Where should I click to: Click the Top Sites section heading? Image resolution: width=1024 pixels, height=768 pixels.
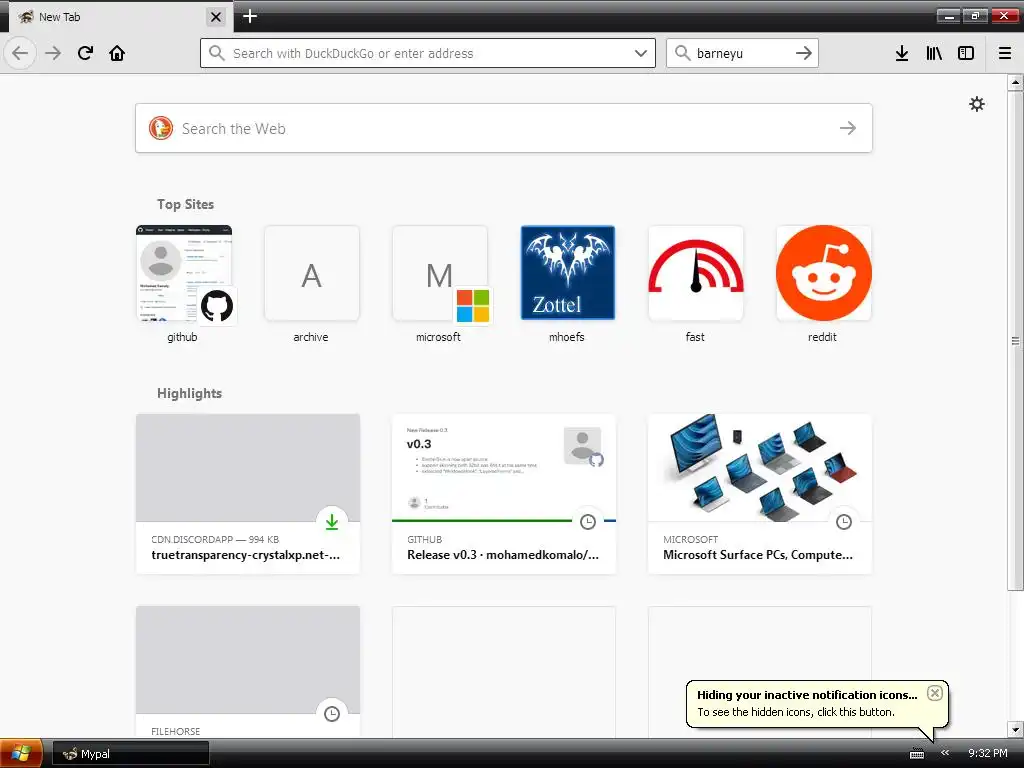click(185, 204)
